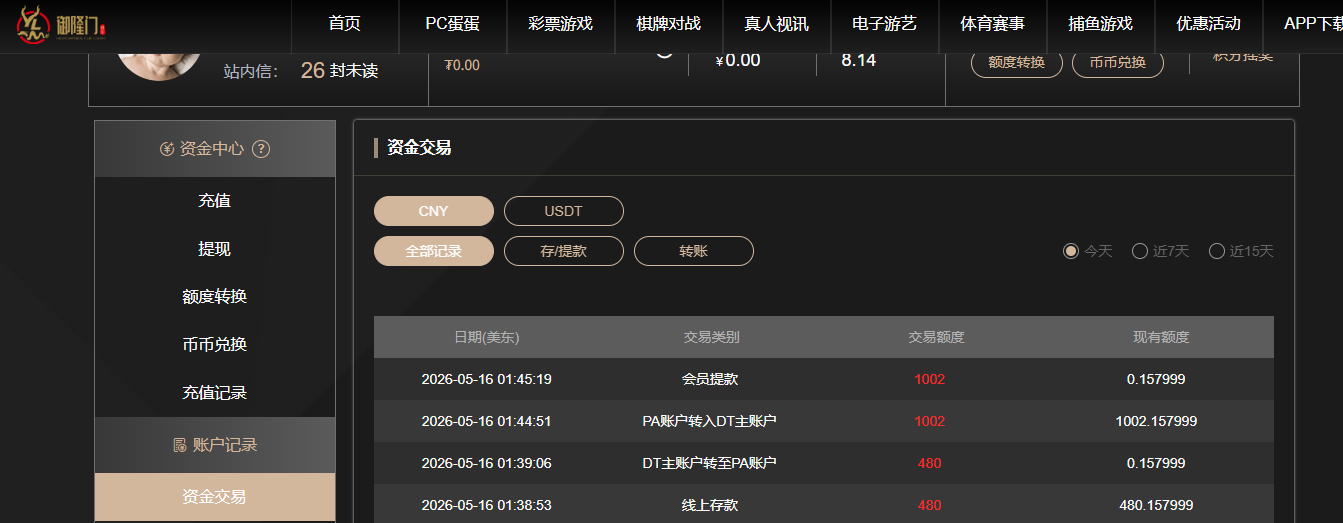Image resolution: width=1343 pixels, height=523 pixels.
Task: Filter by 存/提款 records
Action: pos(564,251)
